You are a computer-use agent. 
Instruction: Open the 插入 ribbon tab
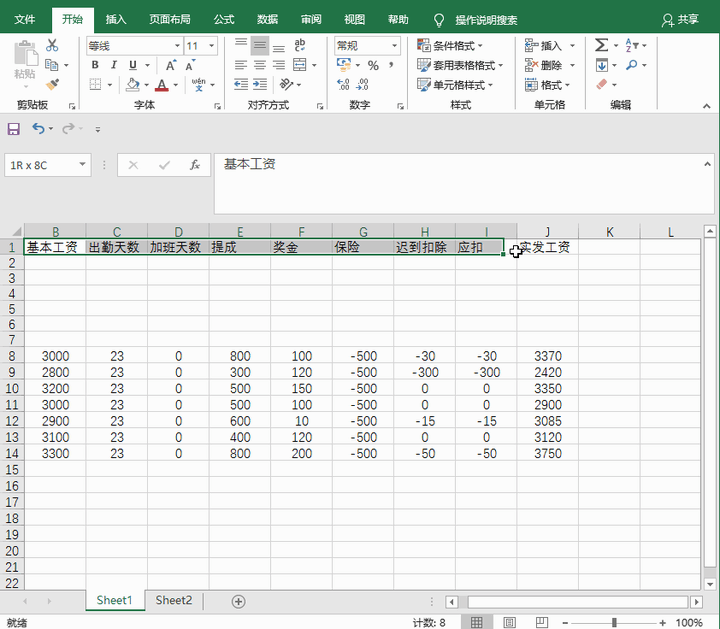tap(116, 19)
